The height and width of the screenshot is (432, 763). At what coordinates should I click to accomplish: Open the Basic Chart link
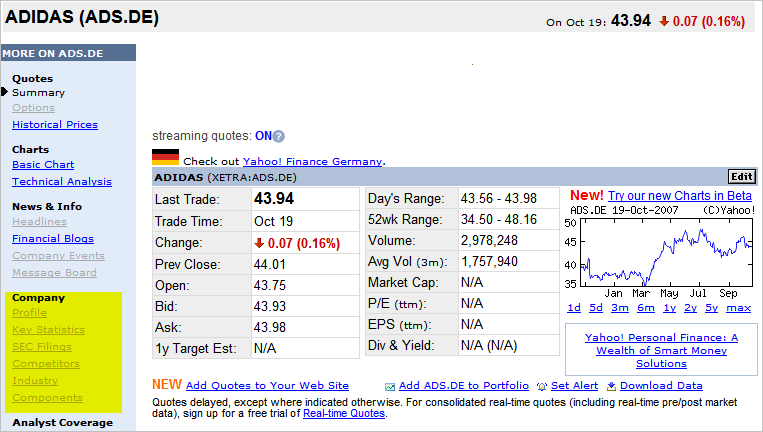tap(43, 164)
